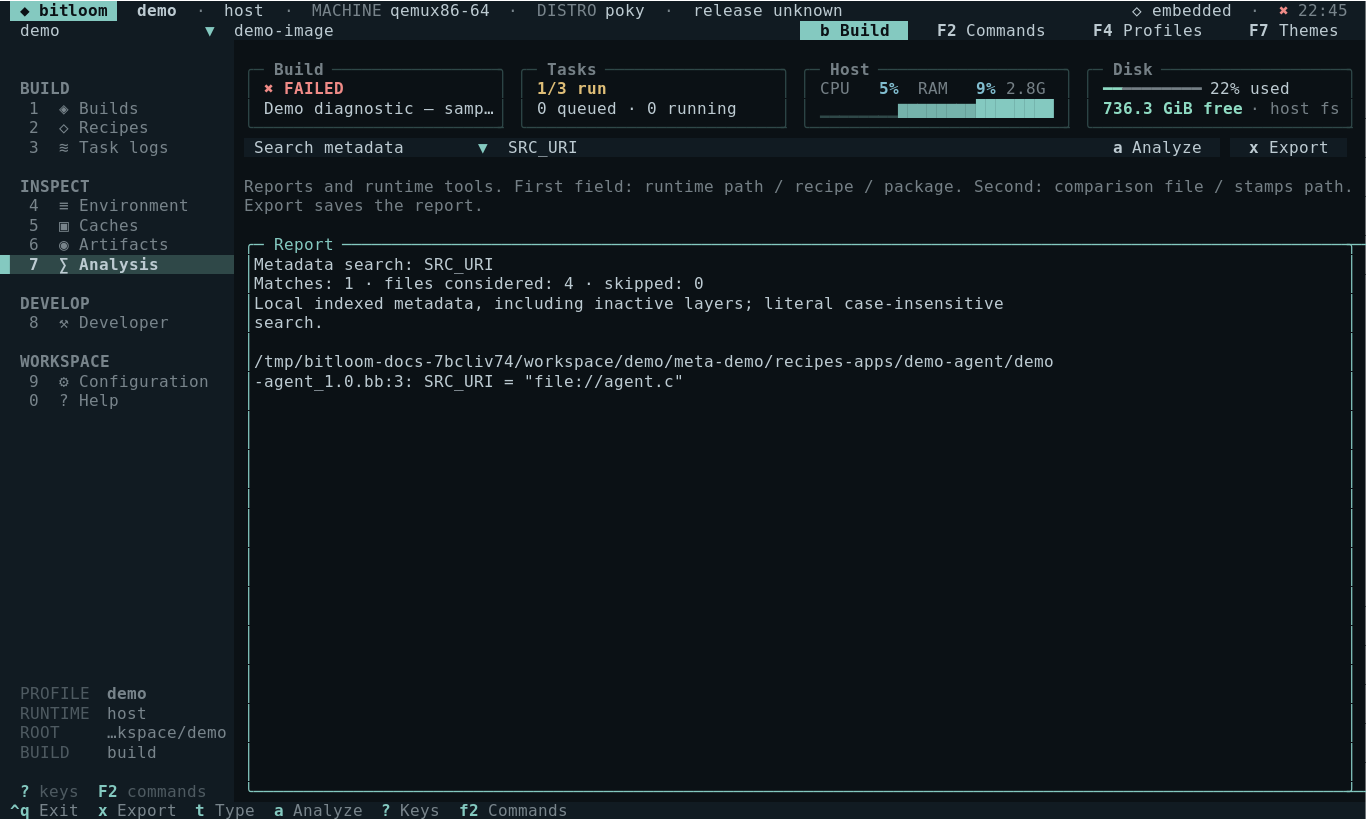Run the a Analyze button

point(1157,148)
